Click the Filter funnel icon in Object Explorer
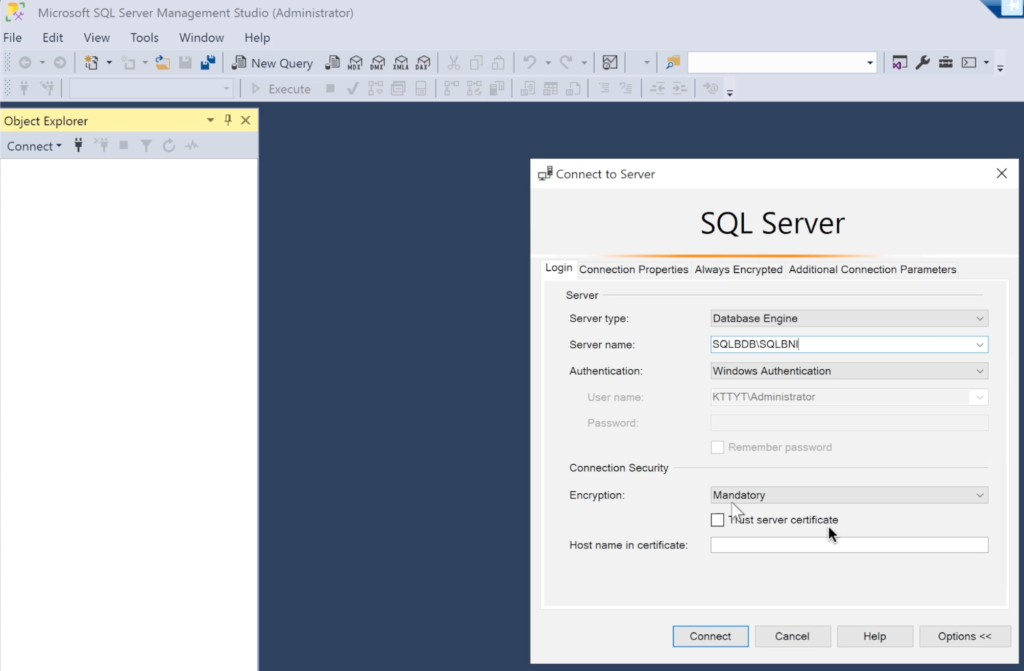Image resolution: width=1024 pixels, height=671 pixels. [x=146, y=146]
